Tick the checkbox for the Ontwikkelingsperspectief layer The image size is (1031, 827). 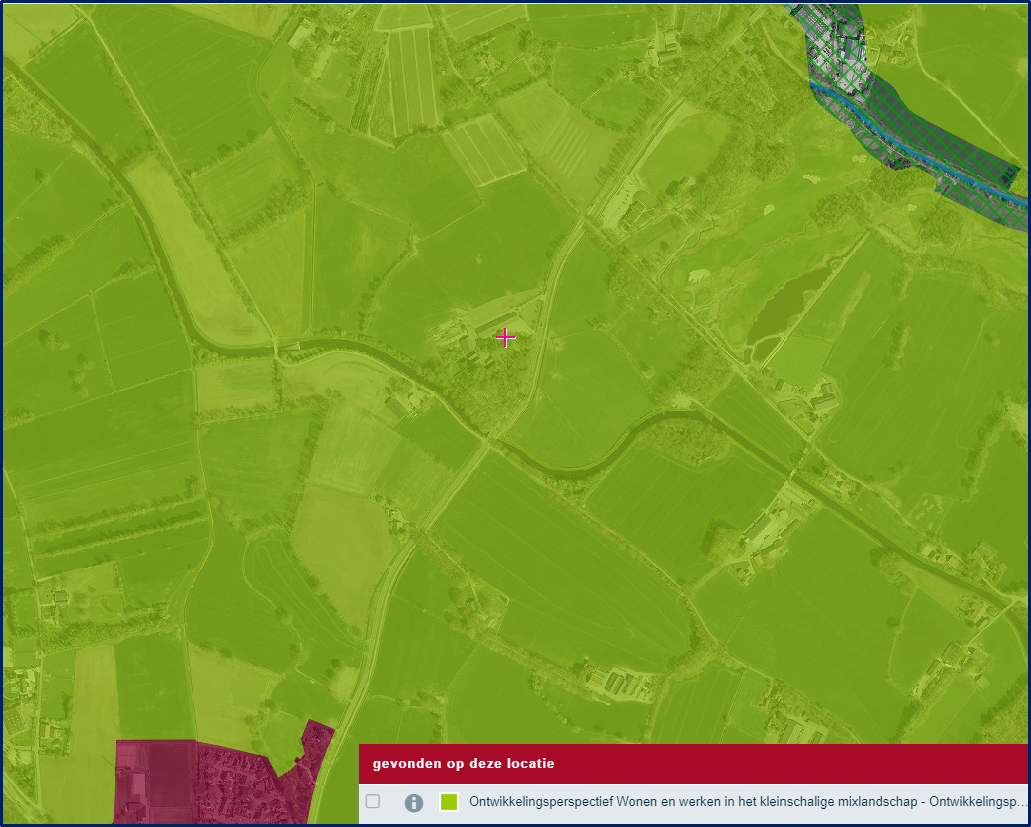click(373, 801)
